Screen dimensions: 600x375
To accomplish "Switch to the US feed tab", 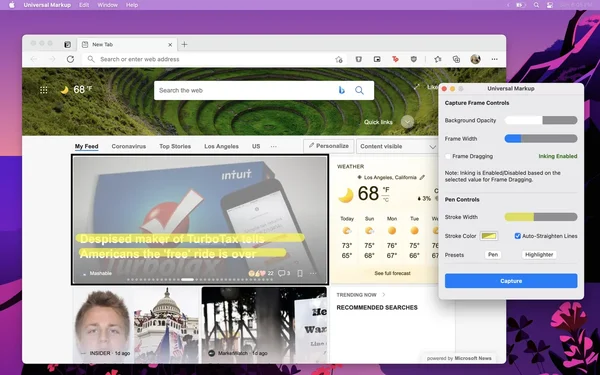I will 256,146.
